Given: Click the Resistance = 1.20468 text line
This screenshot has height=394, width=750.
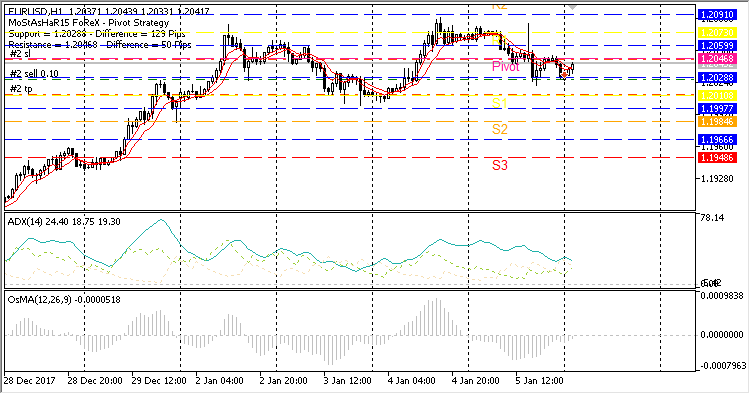Looking at the screenshot, I should click(100, 45).
